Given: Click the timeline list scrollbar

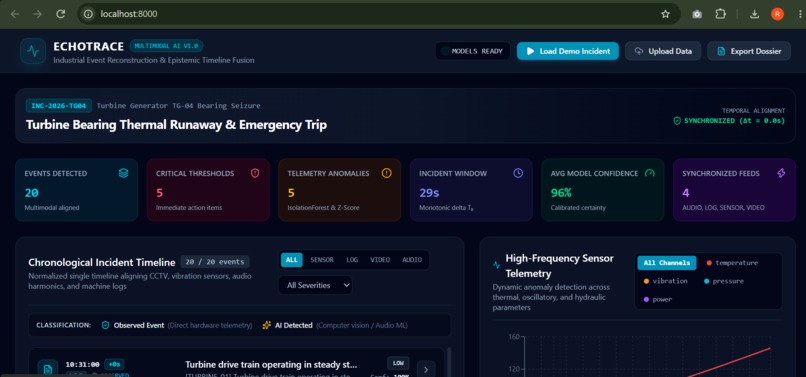Looking at the screenshot, I should click(449, 362).
